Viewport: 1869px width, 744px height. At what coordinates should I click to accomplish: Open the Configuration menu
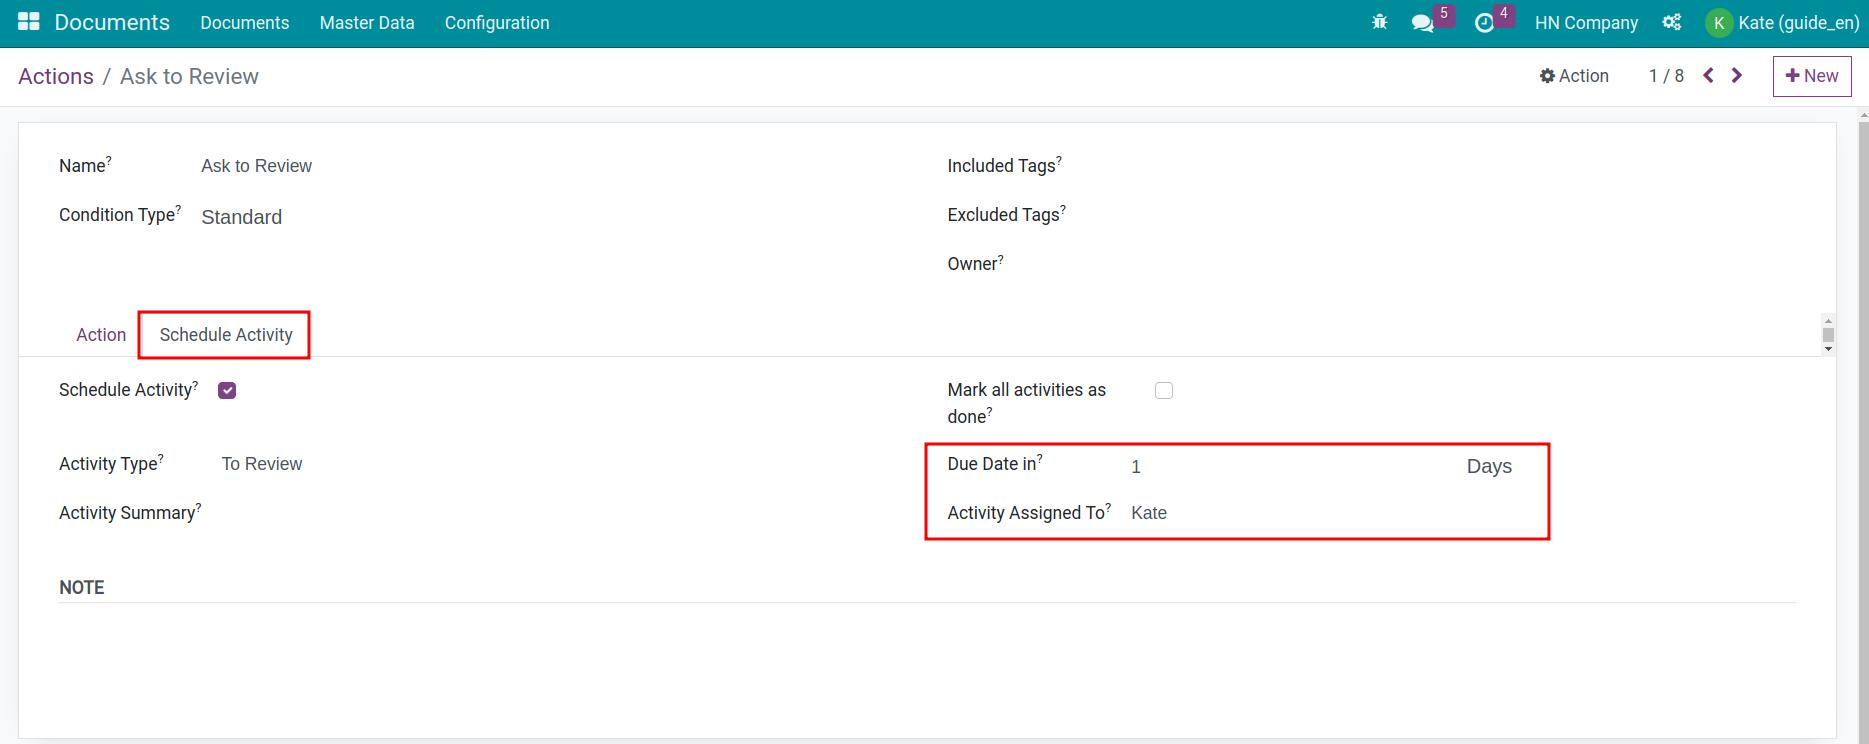[497, 23]
